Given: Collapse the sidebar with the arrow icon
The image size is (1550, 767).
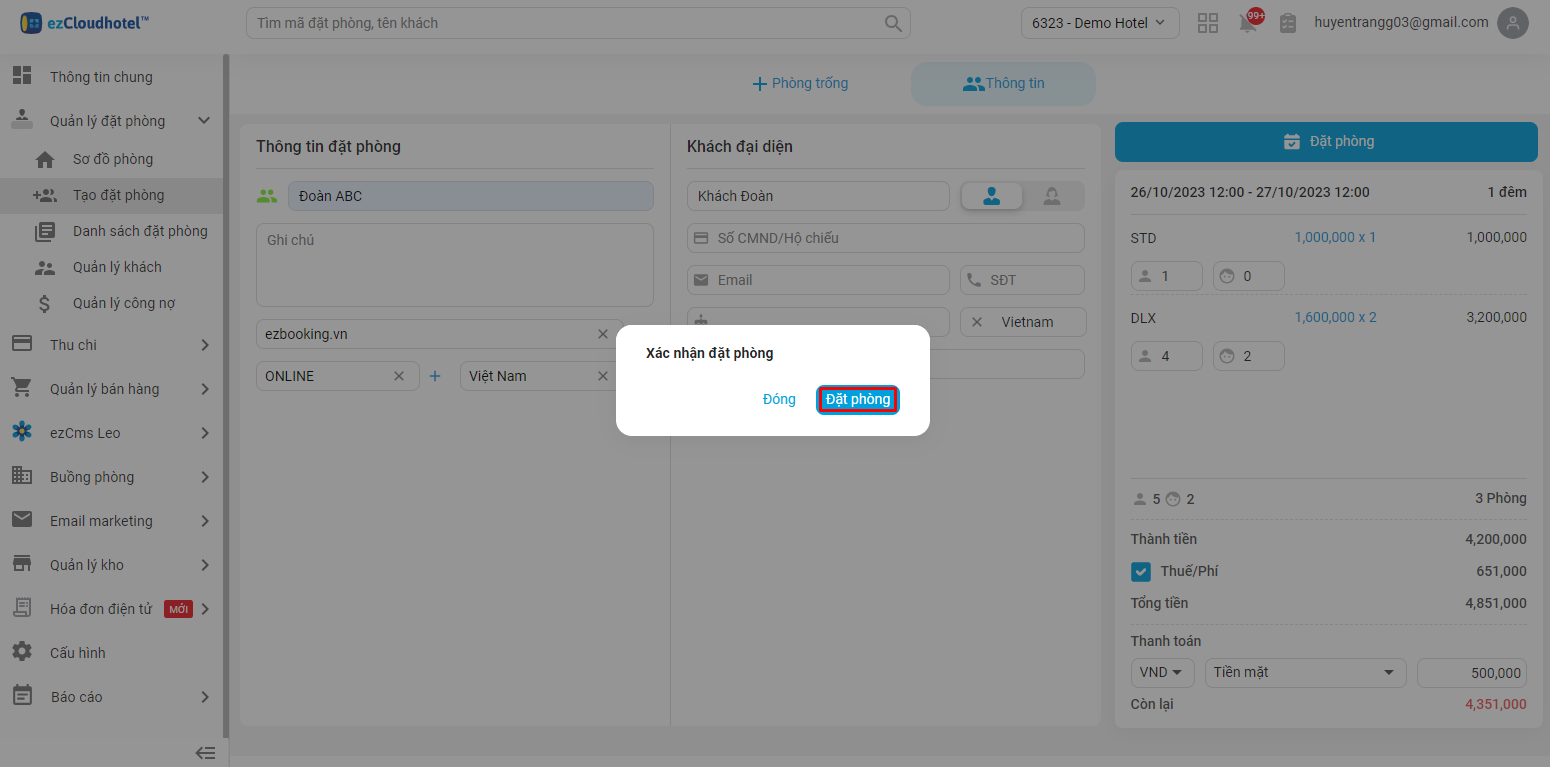Looking at the screenshot, I should 205,753.
